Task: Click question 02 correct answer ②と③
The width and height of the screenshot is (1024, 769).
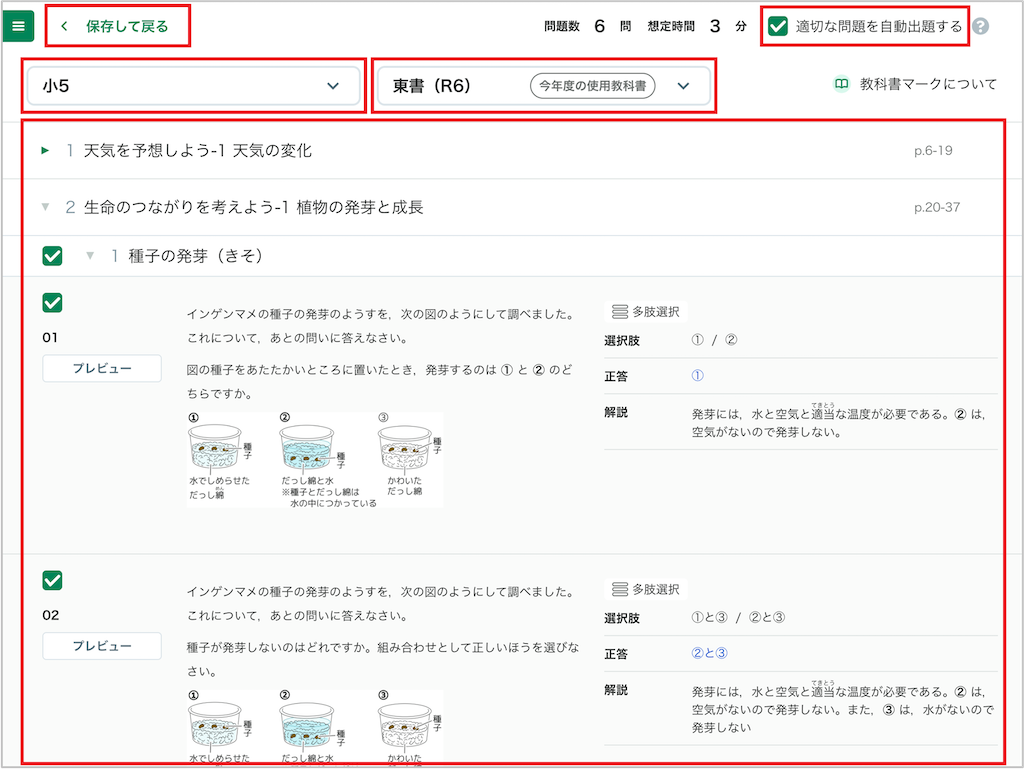Action: click(709, 653)
